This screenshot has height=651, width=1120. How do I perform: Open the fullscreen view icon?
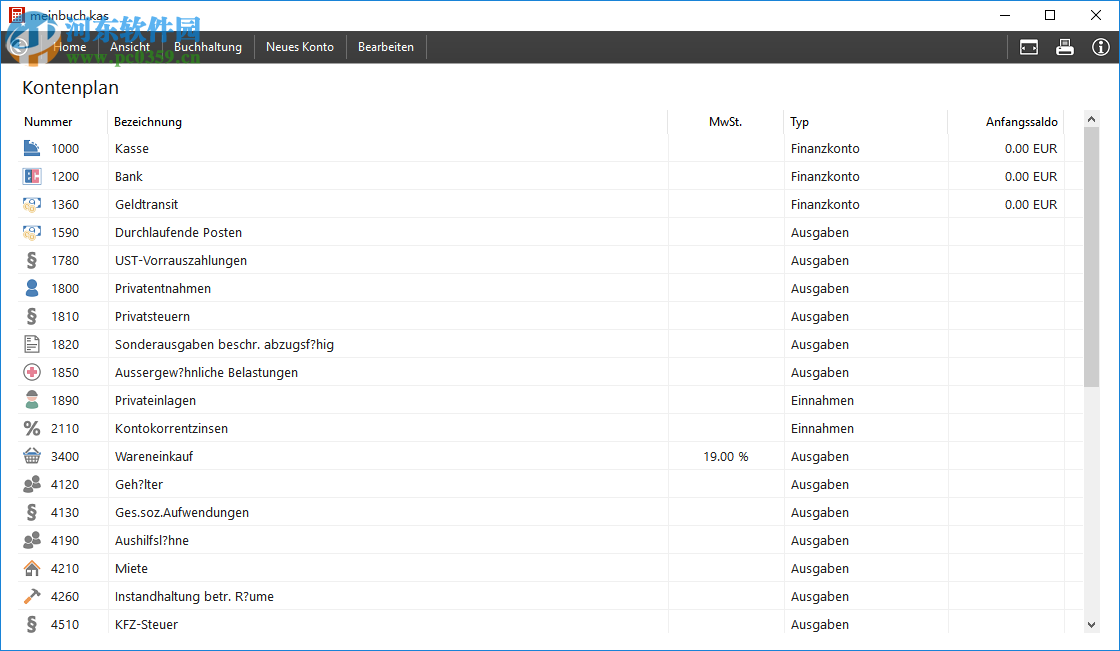tap(1029, 47)
